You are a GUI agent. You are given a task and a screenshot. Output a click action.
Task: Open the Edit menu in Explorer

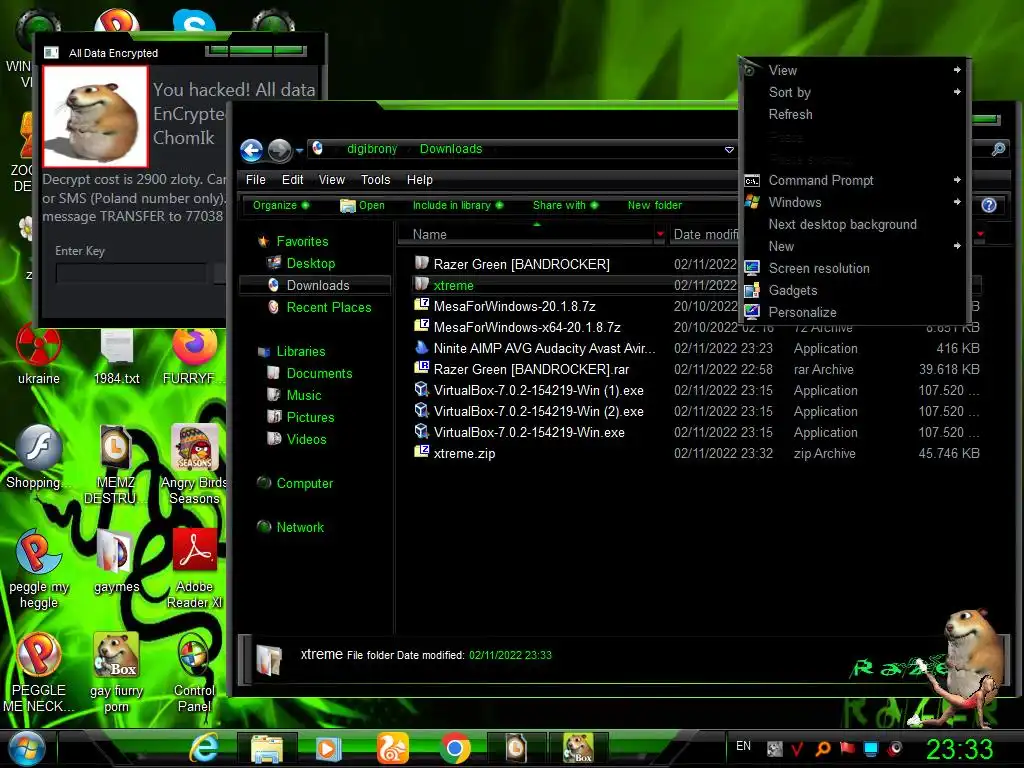click(x=292, y=180)
